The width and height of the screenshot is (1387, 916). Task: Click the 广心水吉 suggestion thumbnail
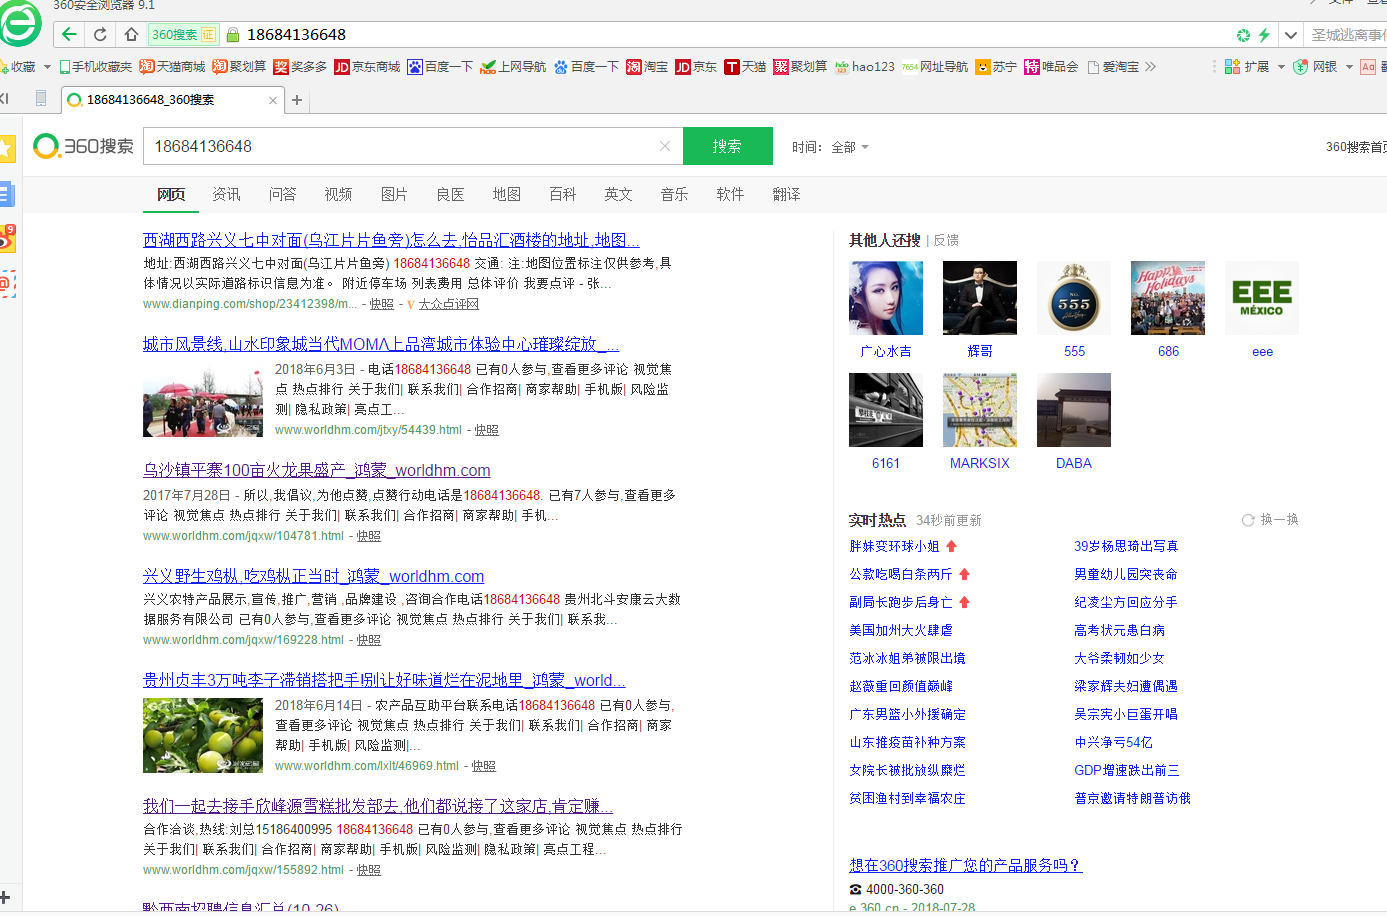click(x=885, y=298)
